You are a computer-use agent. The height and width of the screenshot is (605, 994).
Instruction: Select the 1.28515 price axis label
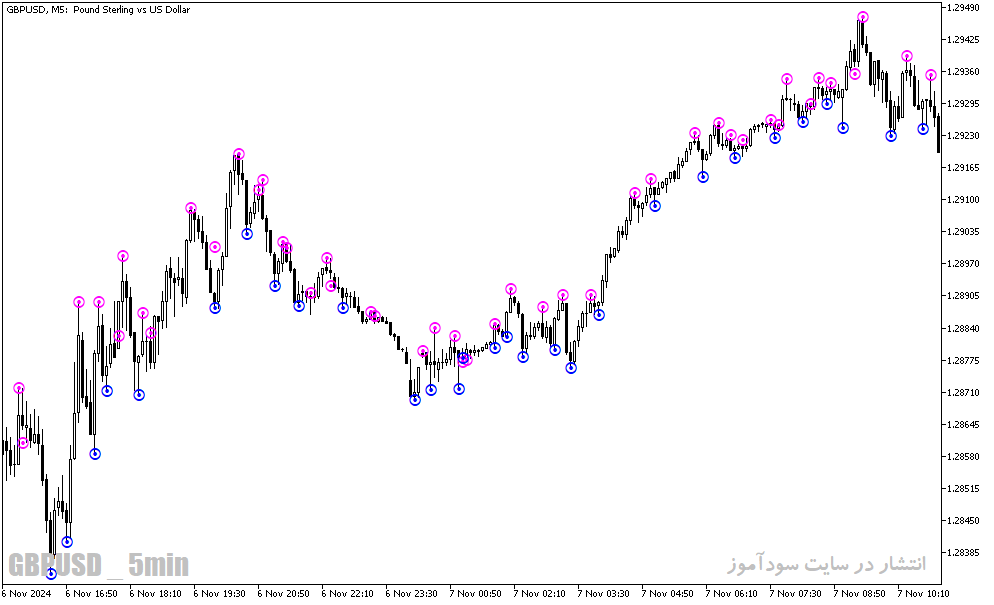click(963, 488)
